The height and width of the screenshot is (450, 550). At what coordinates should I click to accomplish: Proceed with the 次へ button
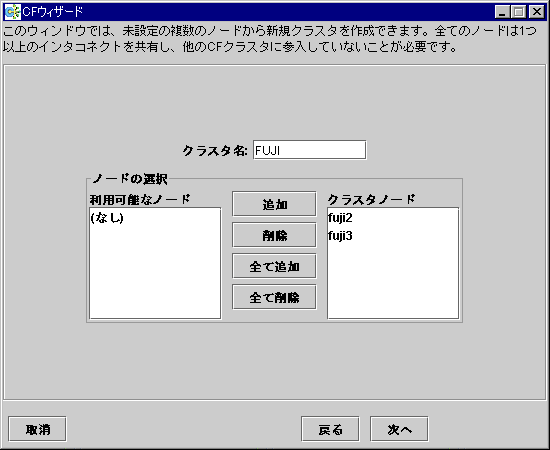pos(399,429)
